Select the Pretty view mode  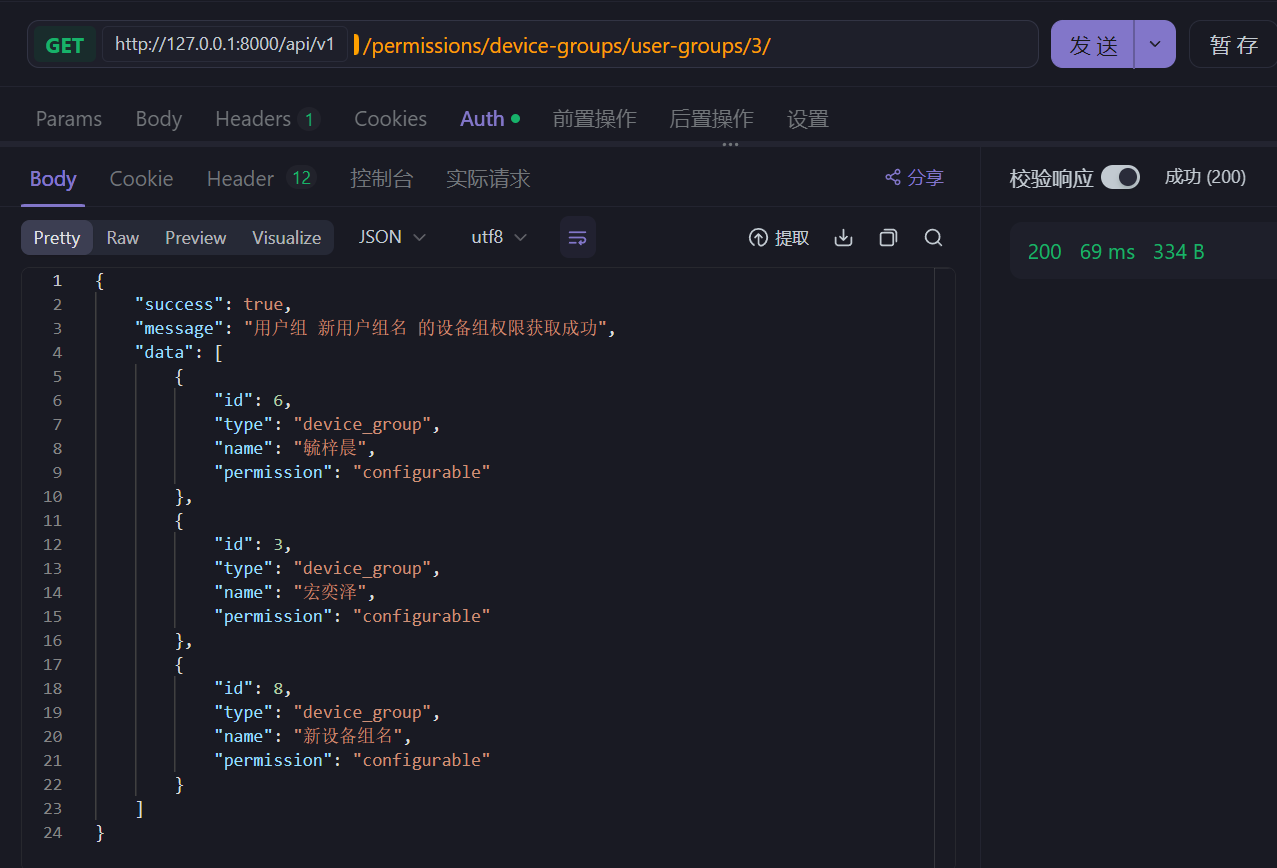click(57, 237)
